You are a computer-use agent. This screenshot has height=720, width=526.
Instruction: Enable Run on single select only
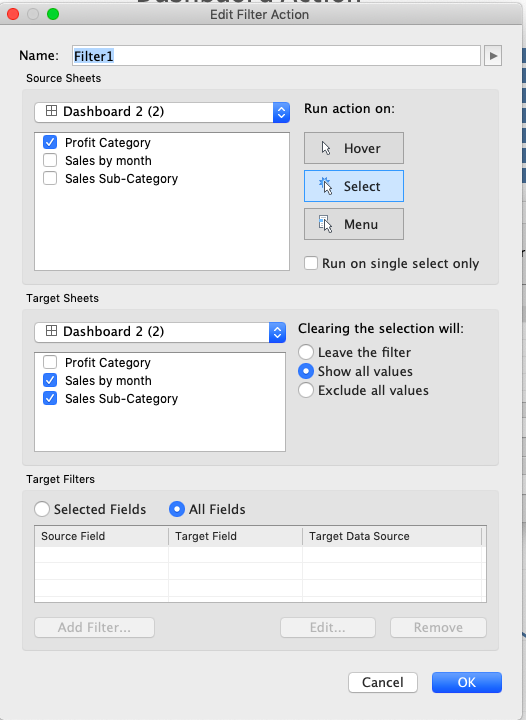[311, 263]
